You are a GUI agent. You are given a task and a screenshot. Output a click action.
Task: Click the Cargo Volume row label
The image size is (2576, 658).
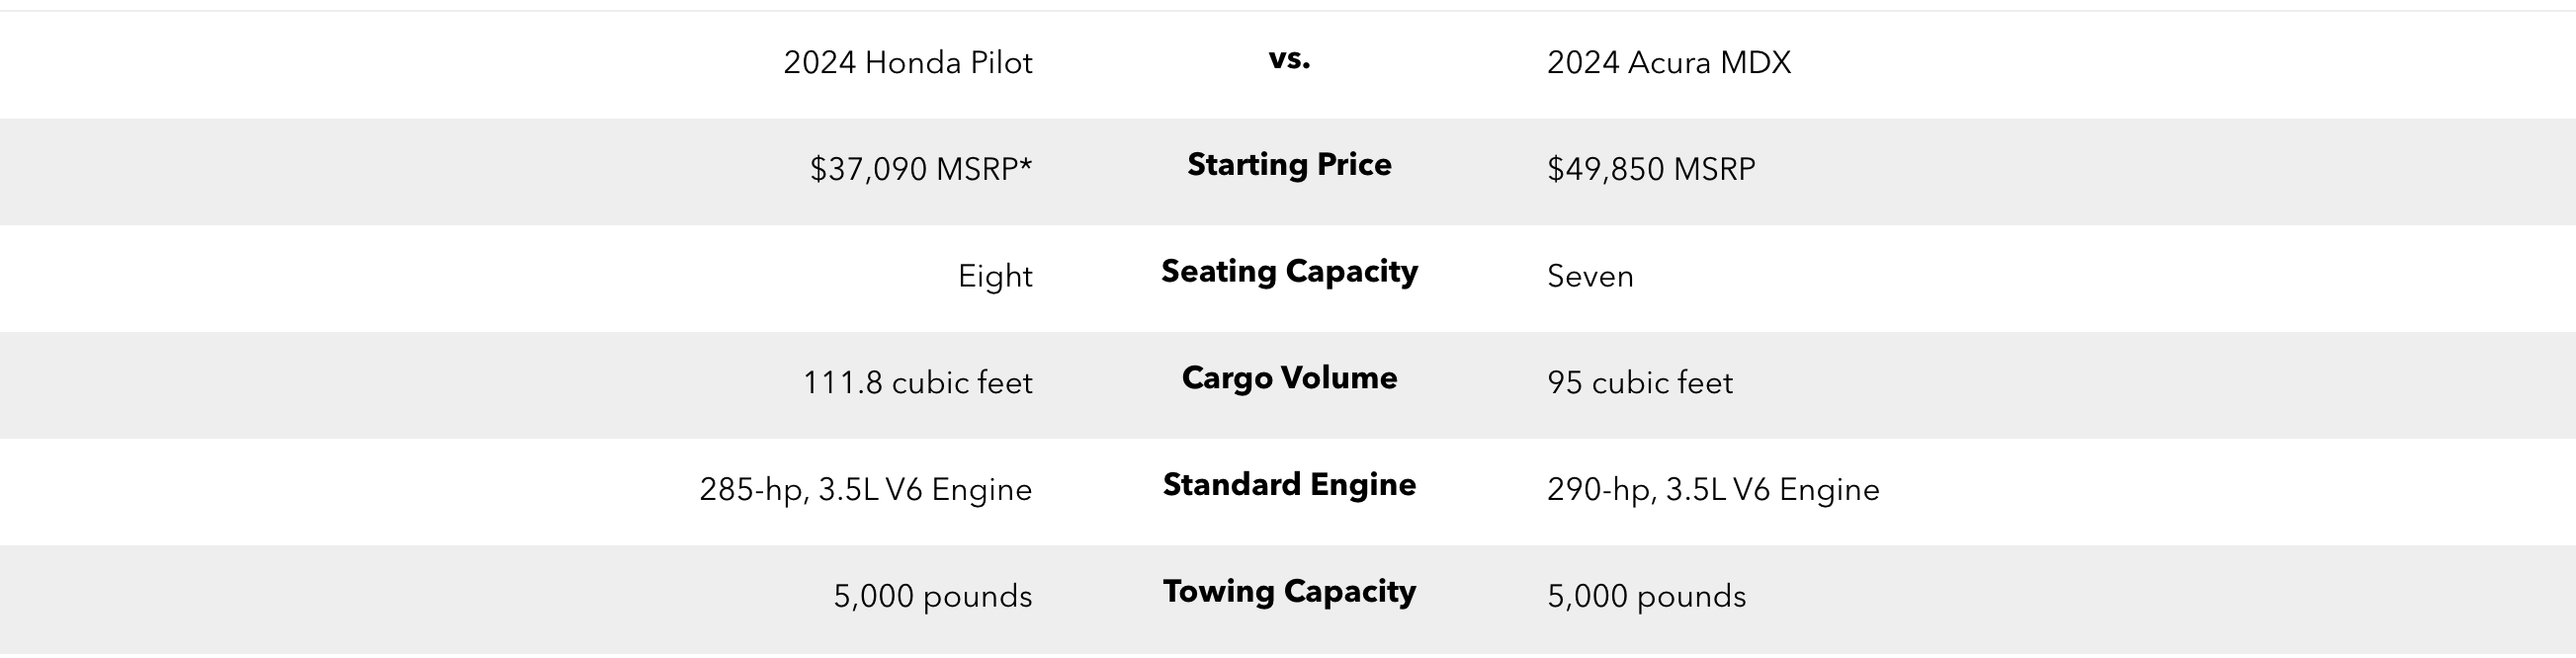[1288, 378]
